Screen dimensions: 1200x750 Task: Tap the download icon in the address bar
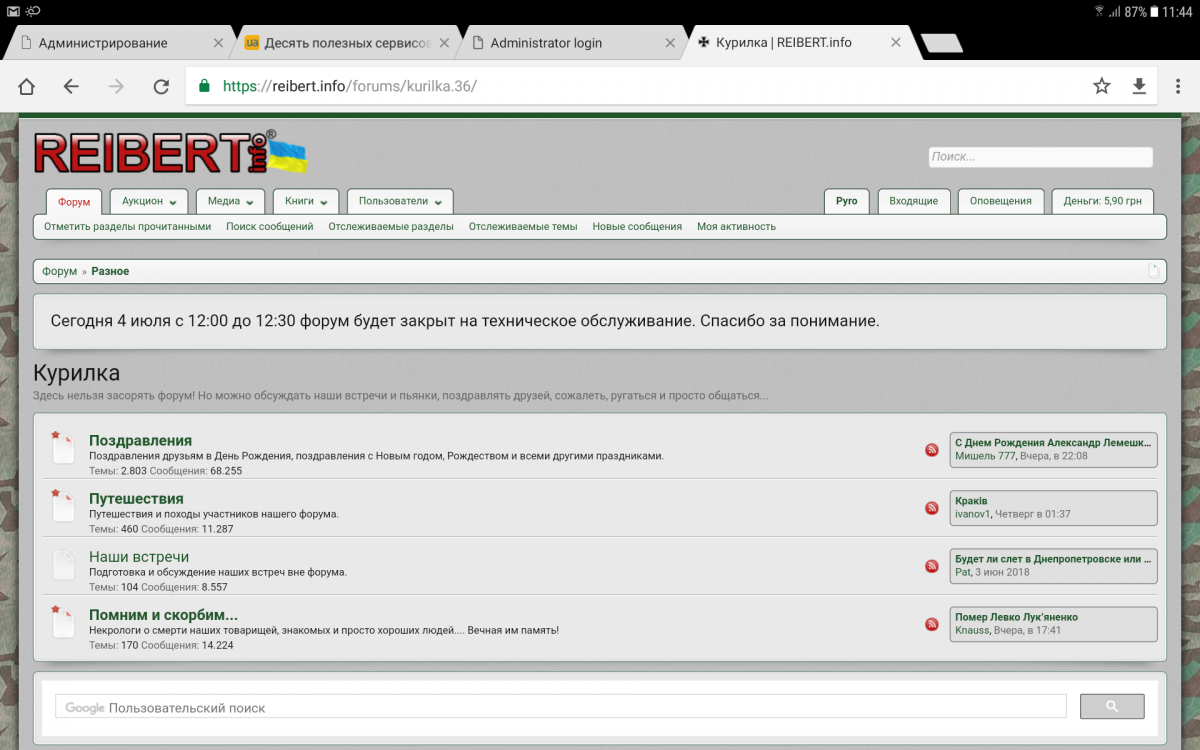coord(1139,87)
